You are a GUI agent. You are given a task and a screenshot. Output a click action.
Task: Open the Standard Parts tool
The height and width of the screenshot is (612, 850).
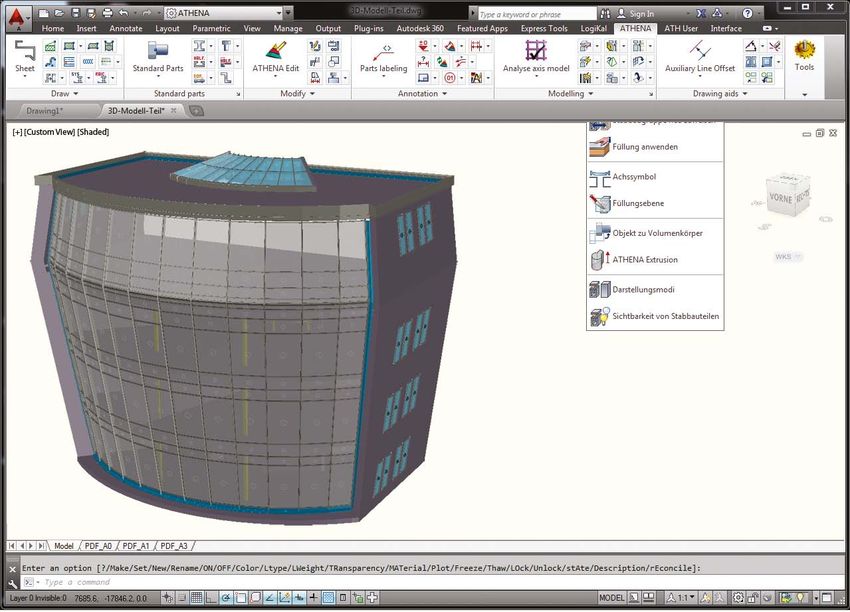pyautogui.click(x=158, y=52)
